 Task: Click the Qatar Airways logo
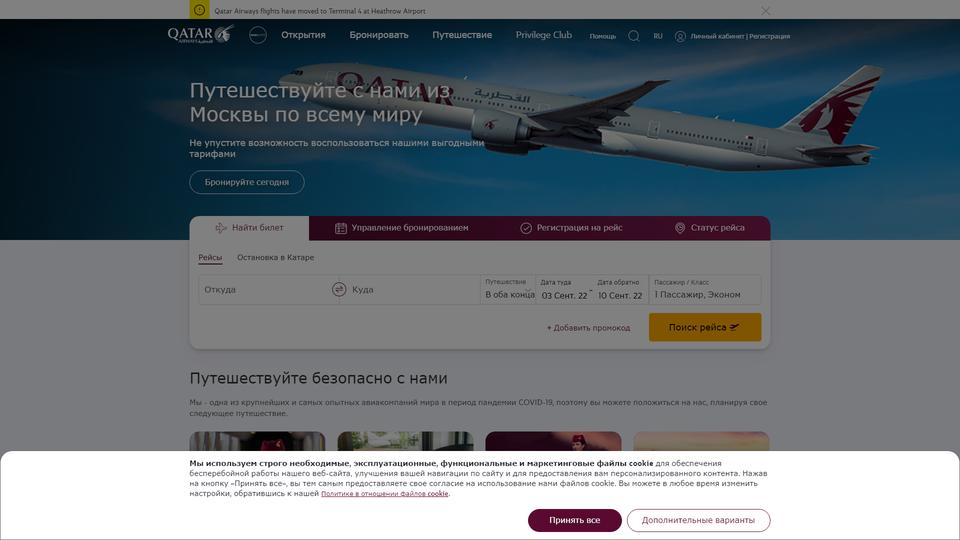click(x=201, y=34)
